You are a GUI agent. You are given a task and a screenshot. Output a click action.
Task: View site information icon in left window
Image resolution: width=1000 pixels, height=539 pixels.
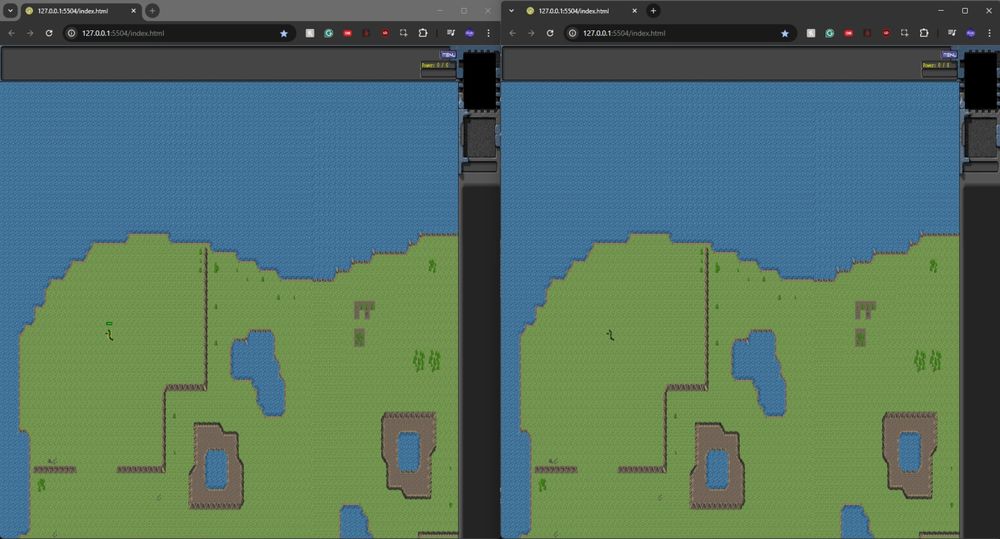[x=71, y=33]
